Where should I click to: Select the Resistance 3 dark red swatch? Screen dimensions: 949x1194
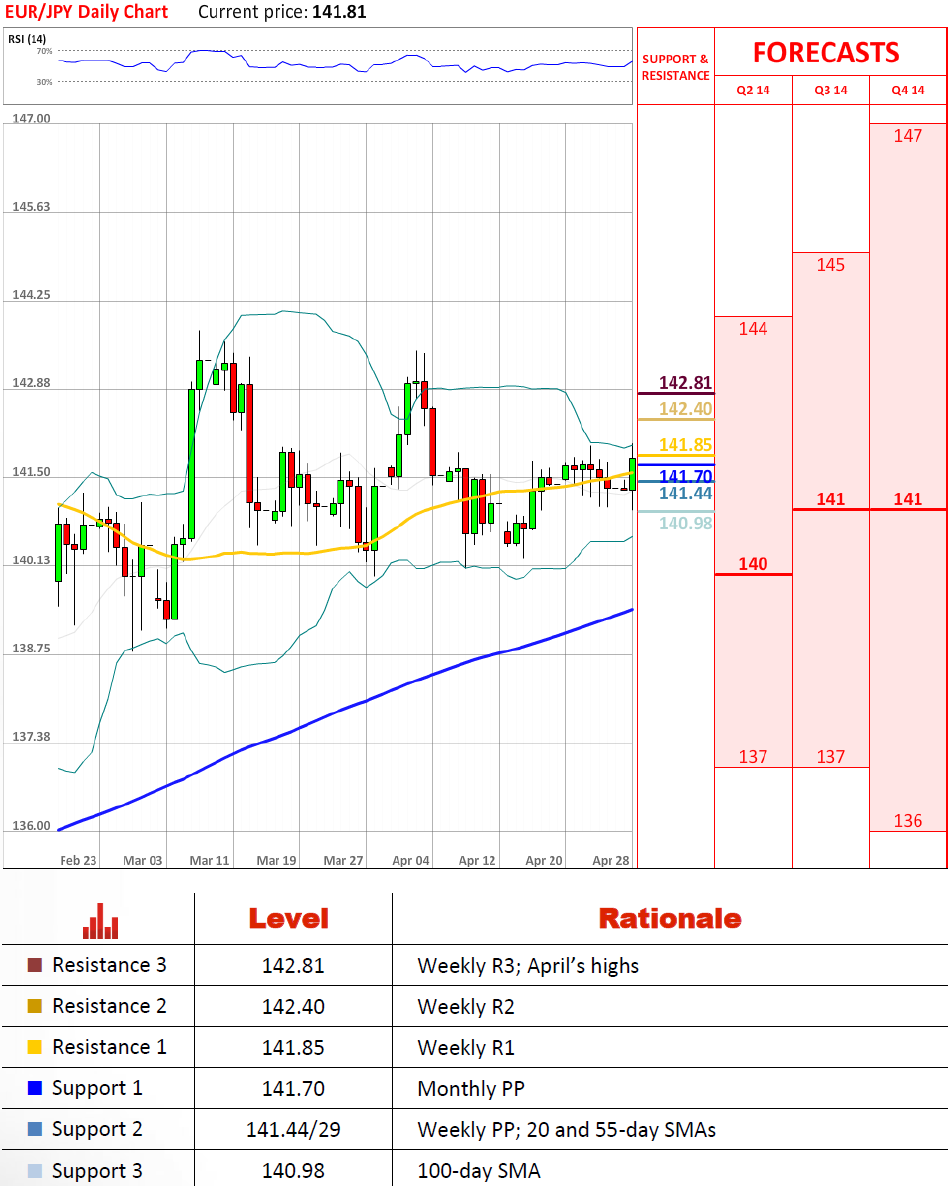(x=35, y=966)
